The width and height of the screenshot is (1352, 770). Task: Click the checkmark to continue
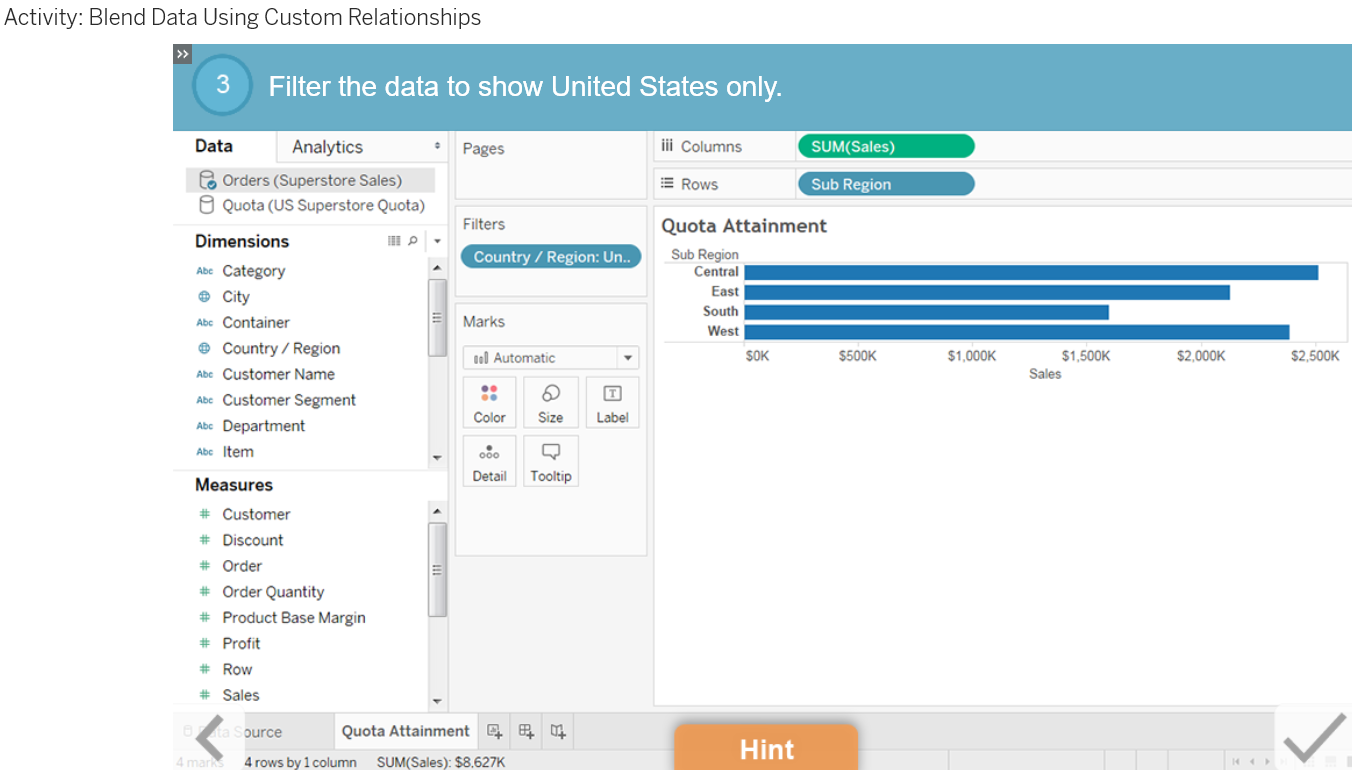click(1314, 738)
